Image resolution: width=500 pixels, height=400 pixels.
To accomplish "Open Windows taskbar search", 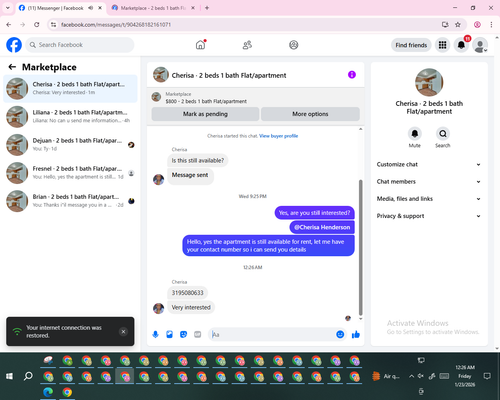I will tap(28, 376).
